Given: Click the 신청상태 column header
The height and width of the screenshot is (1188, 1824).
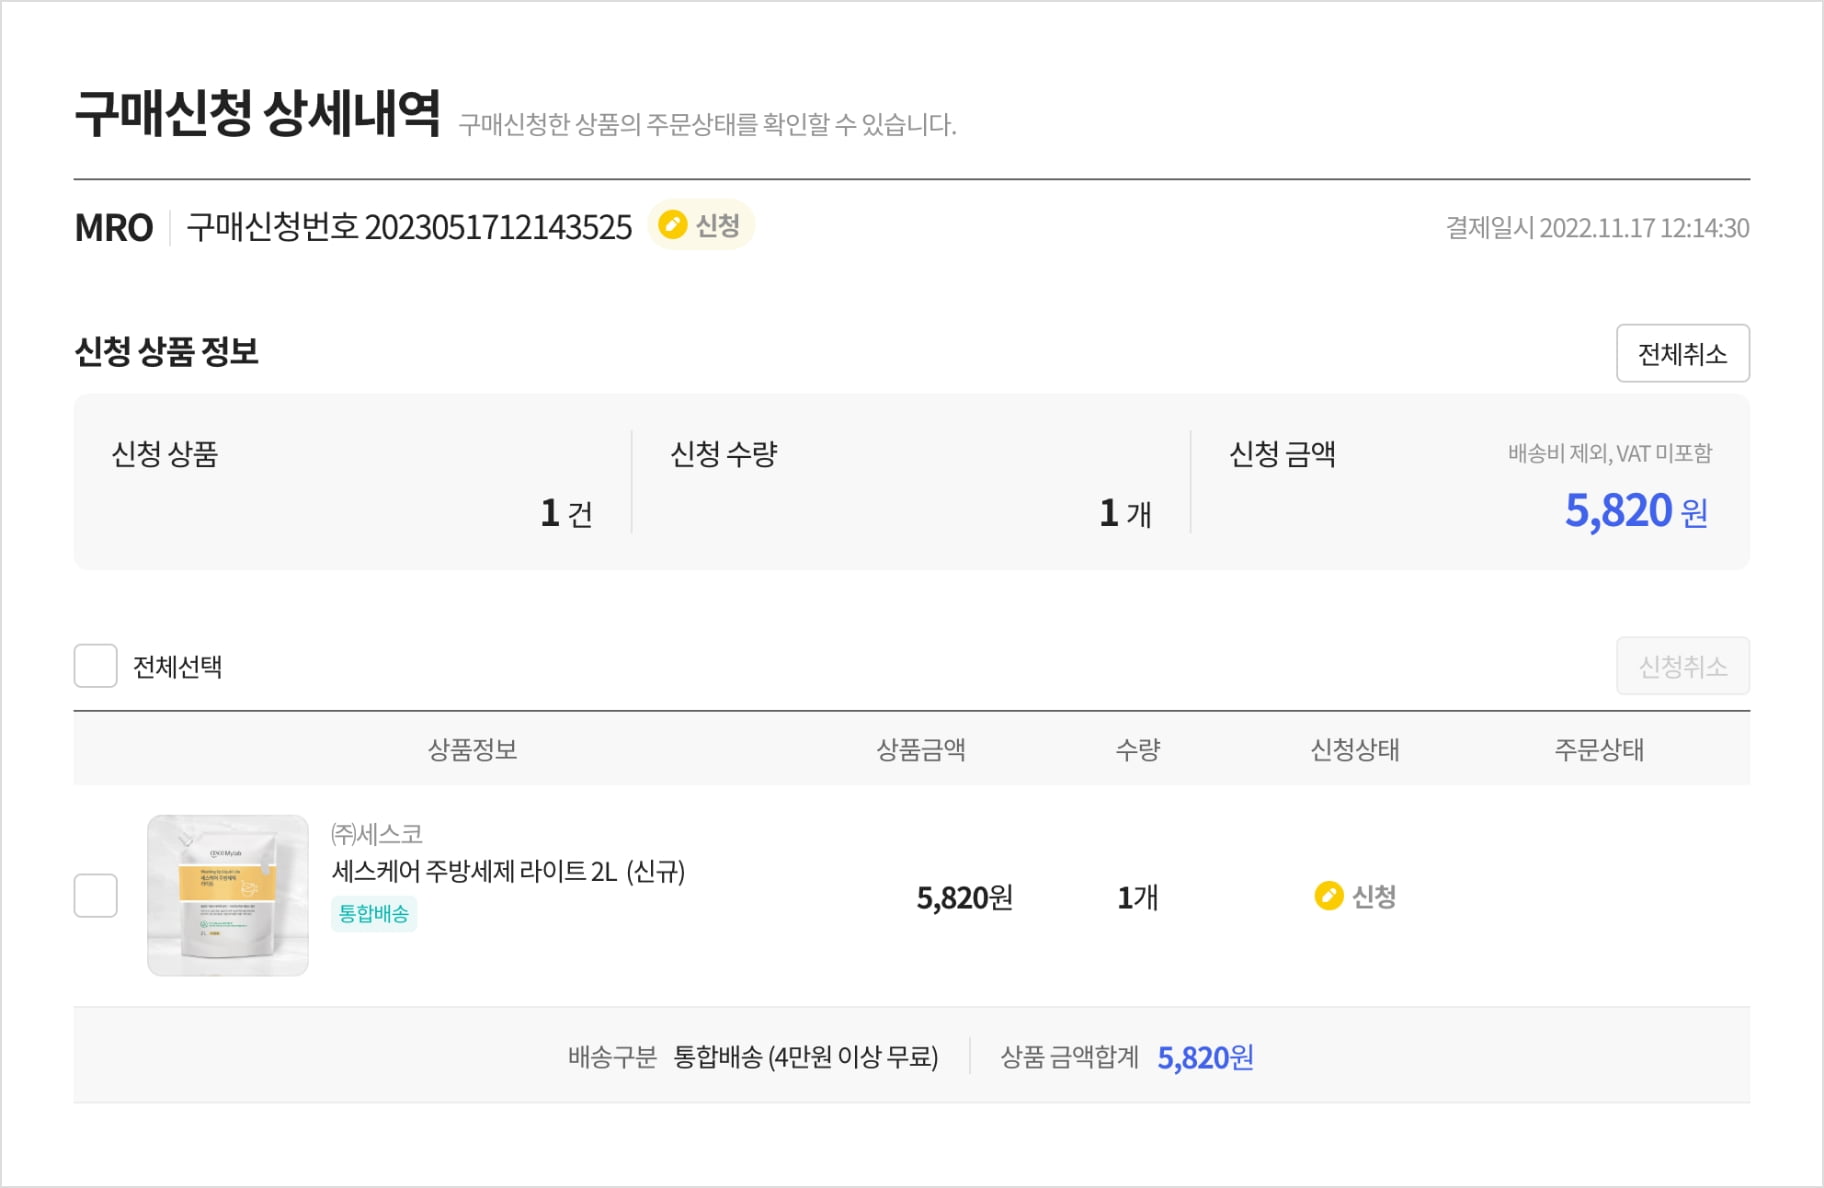Looking at the screenshot, I should pos(1355,749).
